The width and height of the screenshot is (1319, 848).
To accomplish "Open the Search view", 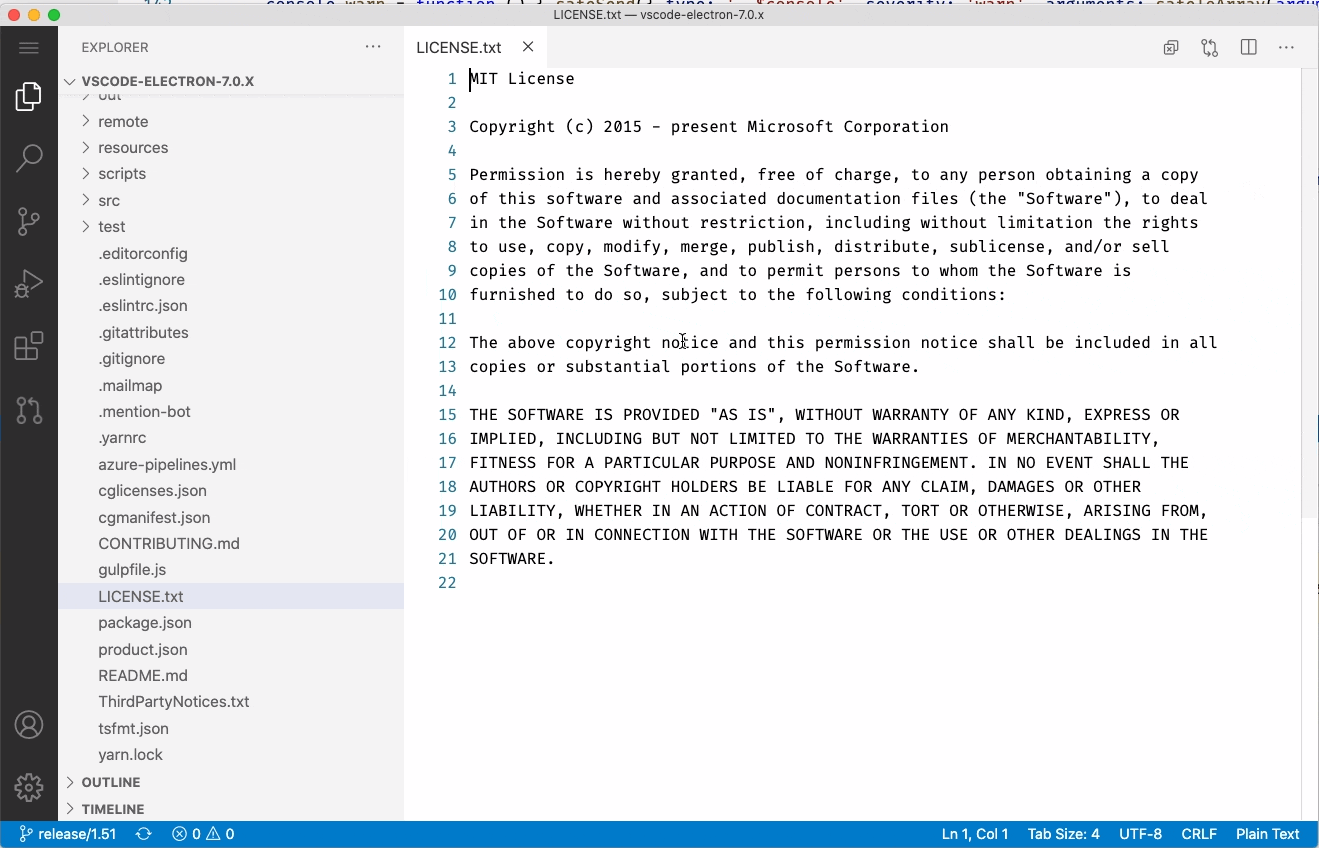I will [29, 158].
